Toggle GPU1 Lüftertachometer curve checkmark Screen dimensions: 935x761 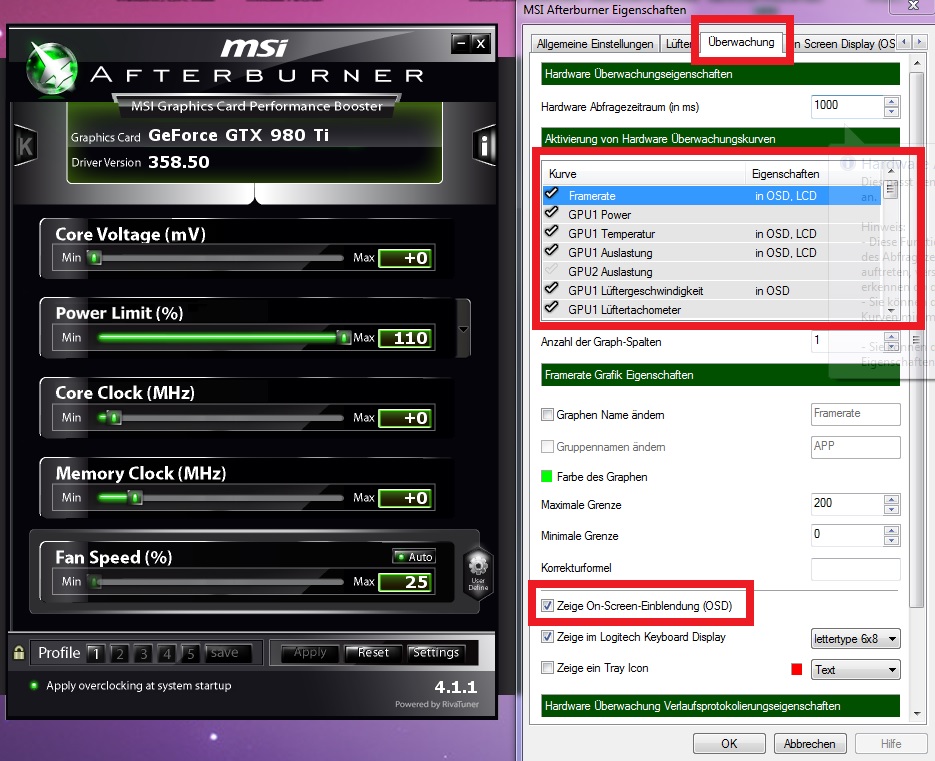click(552, 308)
